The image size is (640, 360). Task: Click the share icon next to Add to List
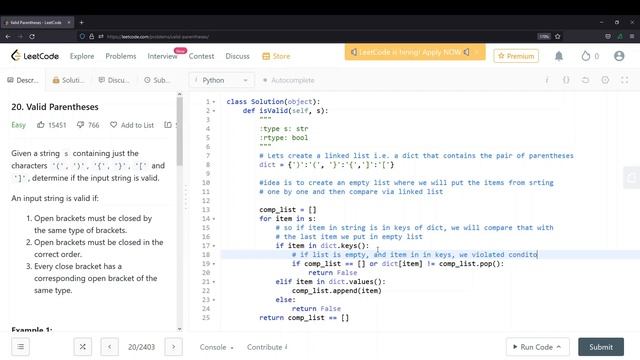(168, 124)
